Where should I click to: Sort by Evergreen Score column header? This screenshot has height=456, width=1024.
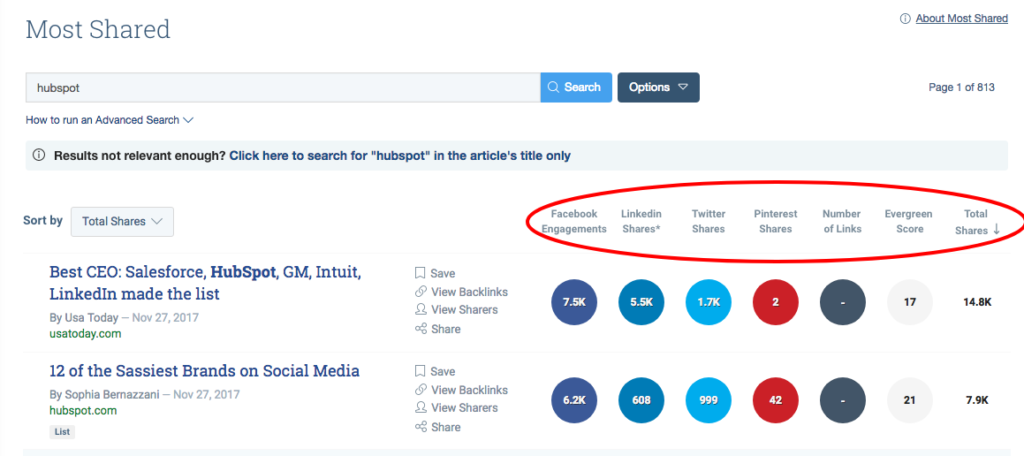(x=909, y=222)
